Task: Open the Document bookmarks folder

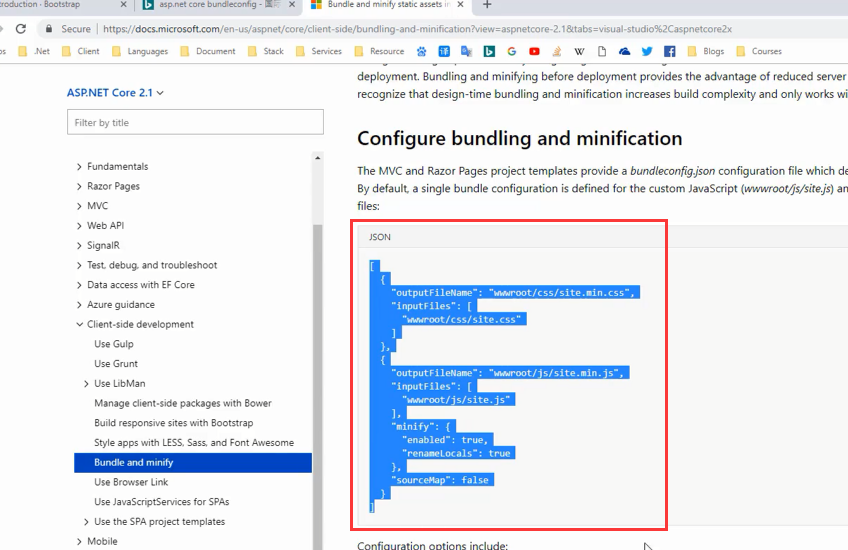Action: tap(208, 51)
